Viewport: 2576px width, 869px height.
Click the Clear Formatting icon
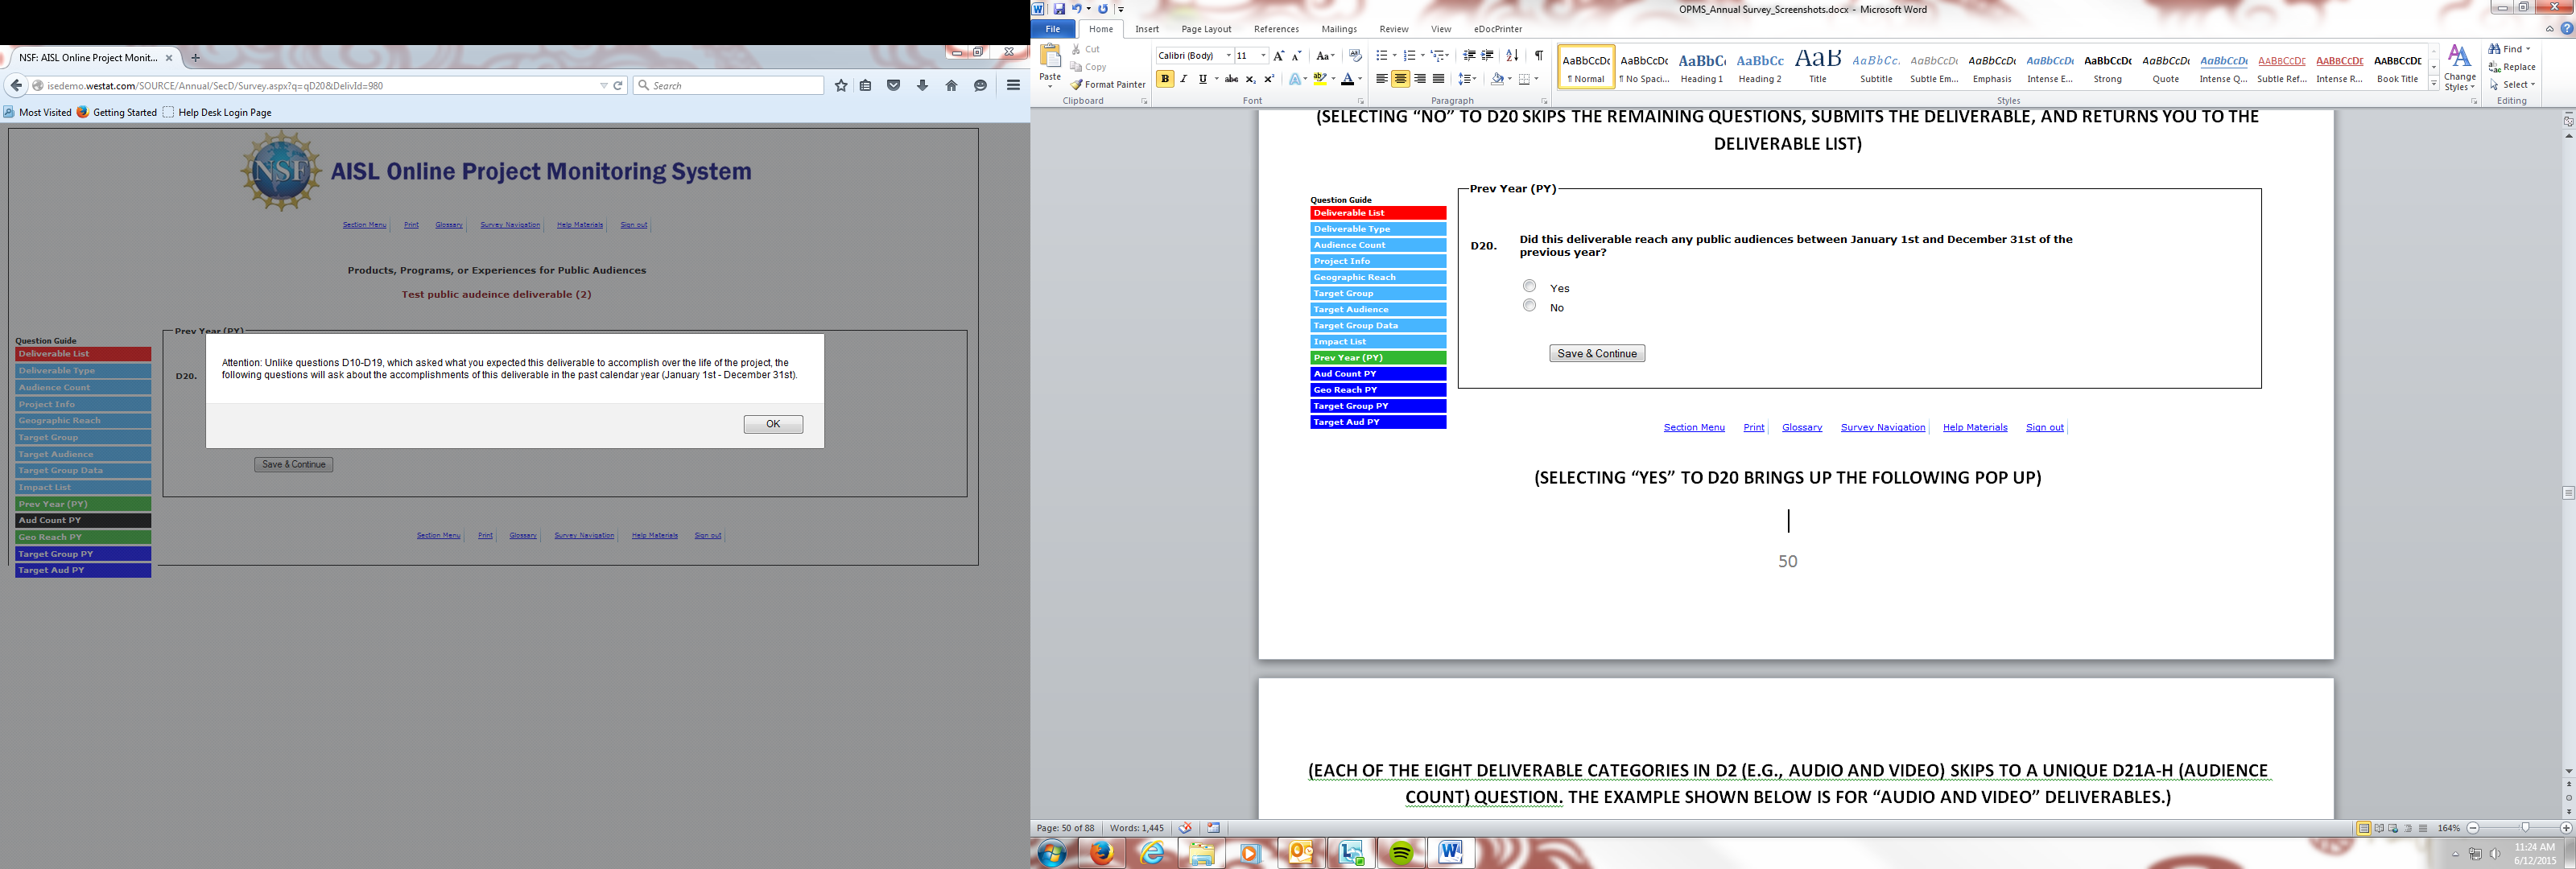tap(1355, 56)
